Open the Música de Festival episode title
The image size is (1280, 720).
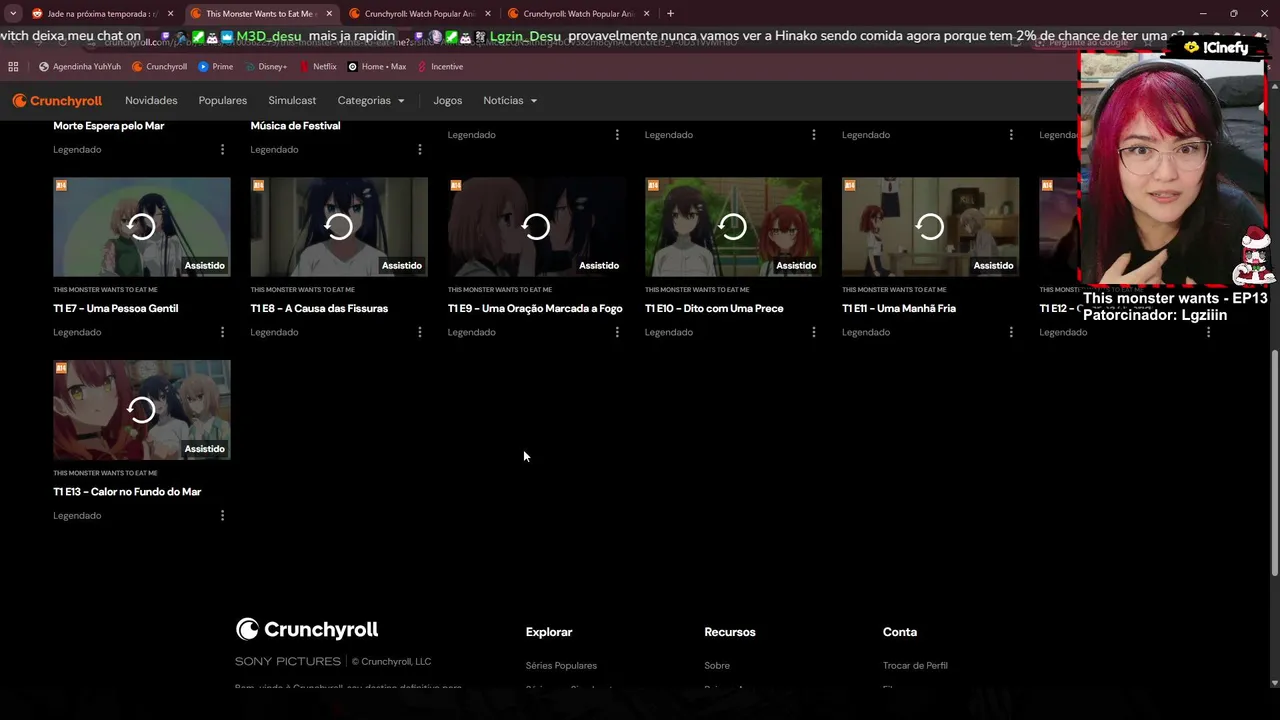pos(295,126)
